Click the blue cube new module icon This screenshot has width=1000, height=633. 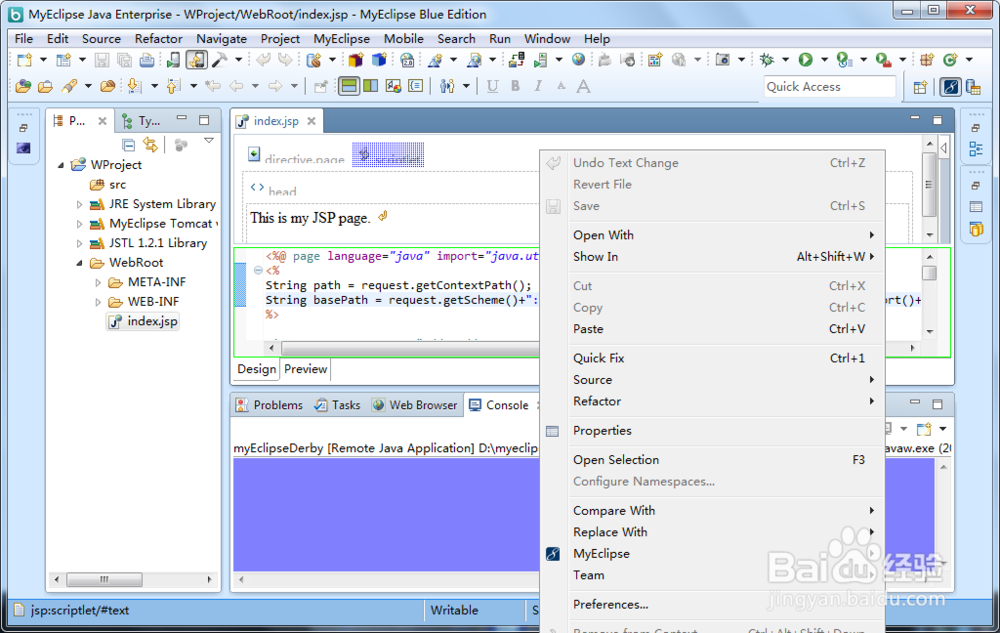(x=379, y=60)
